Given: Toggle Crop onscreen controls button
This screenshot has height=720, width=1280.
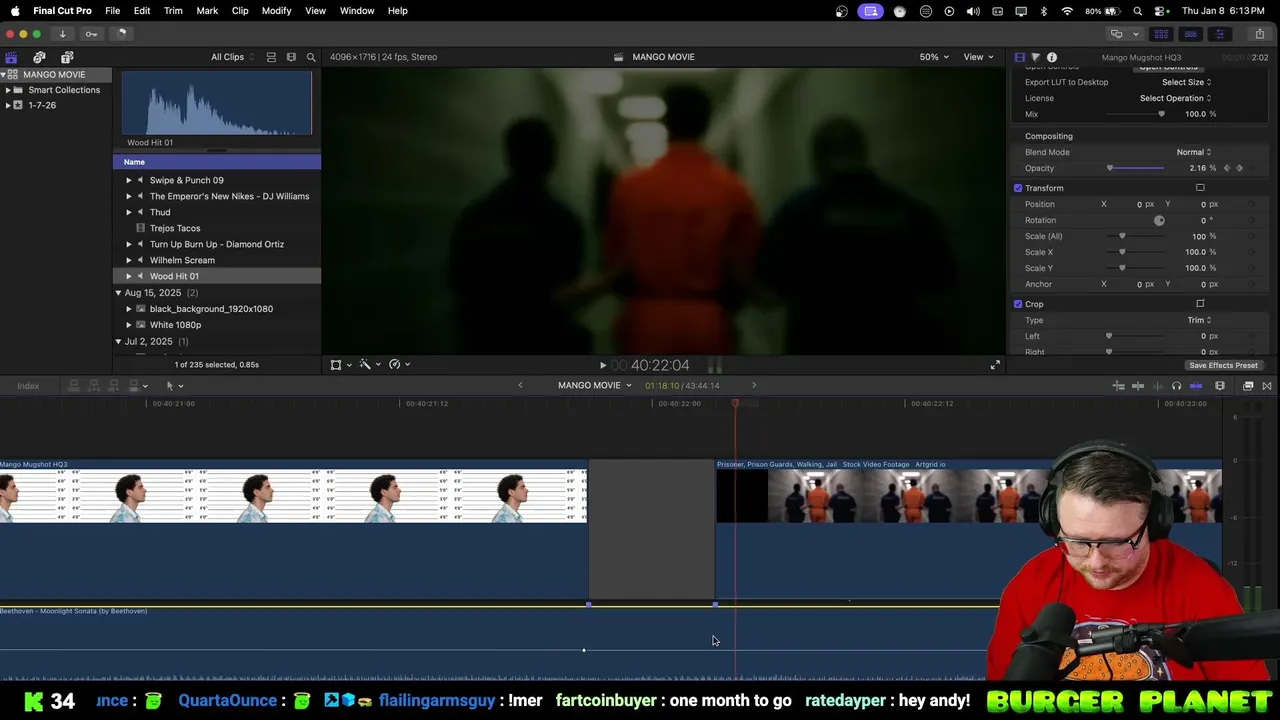Looking at the screenshot, I should 1200,304.
